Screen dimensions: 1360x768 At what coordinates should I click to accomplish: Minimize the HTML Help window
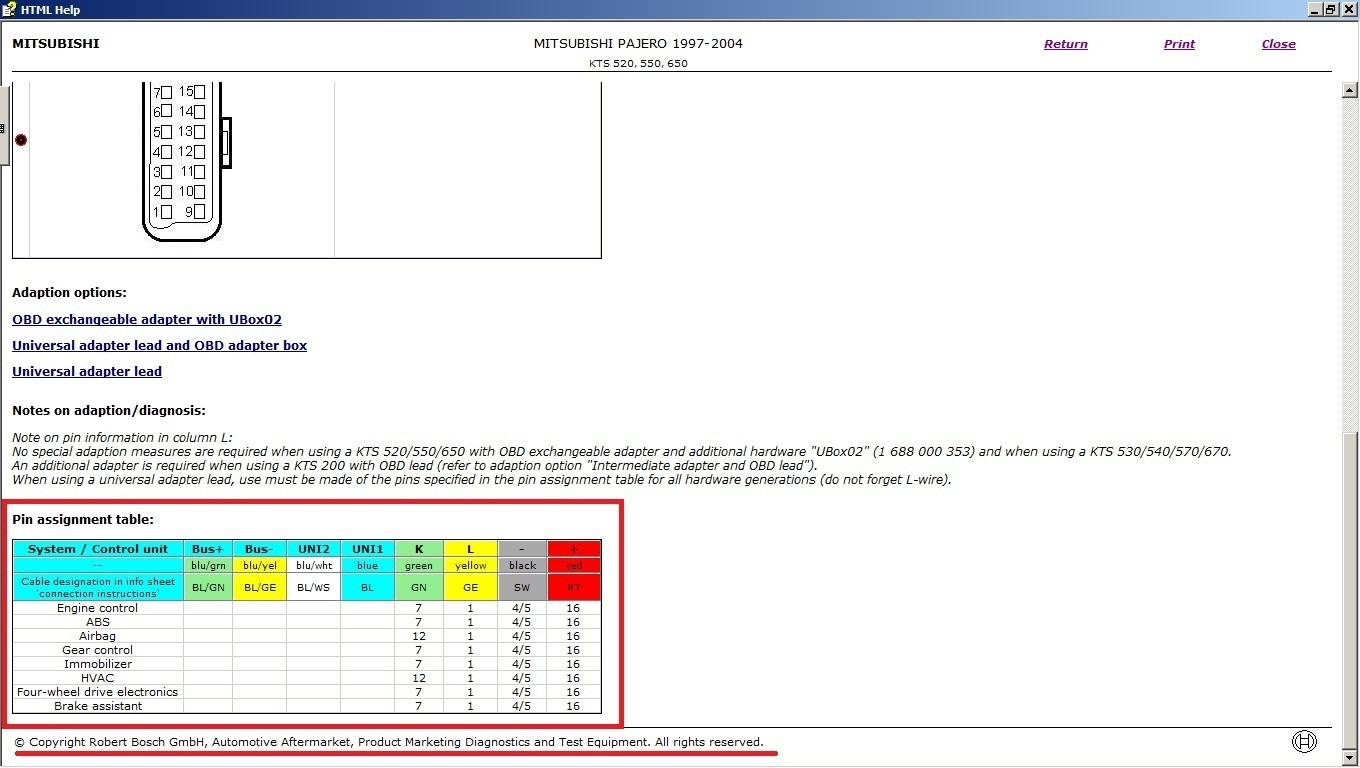[x=1313, y=9]
